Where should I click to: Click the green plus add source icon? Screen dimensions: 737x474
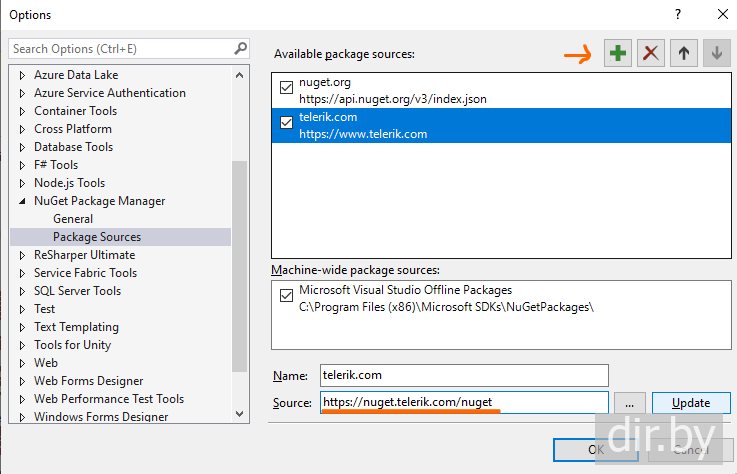point(618,54)
